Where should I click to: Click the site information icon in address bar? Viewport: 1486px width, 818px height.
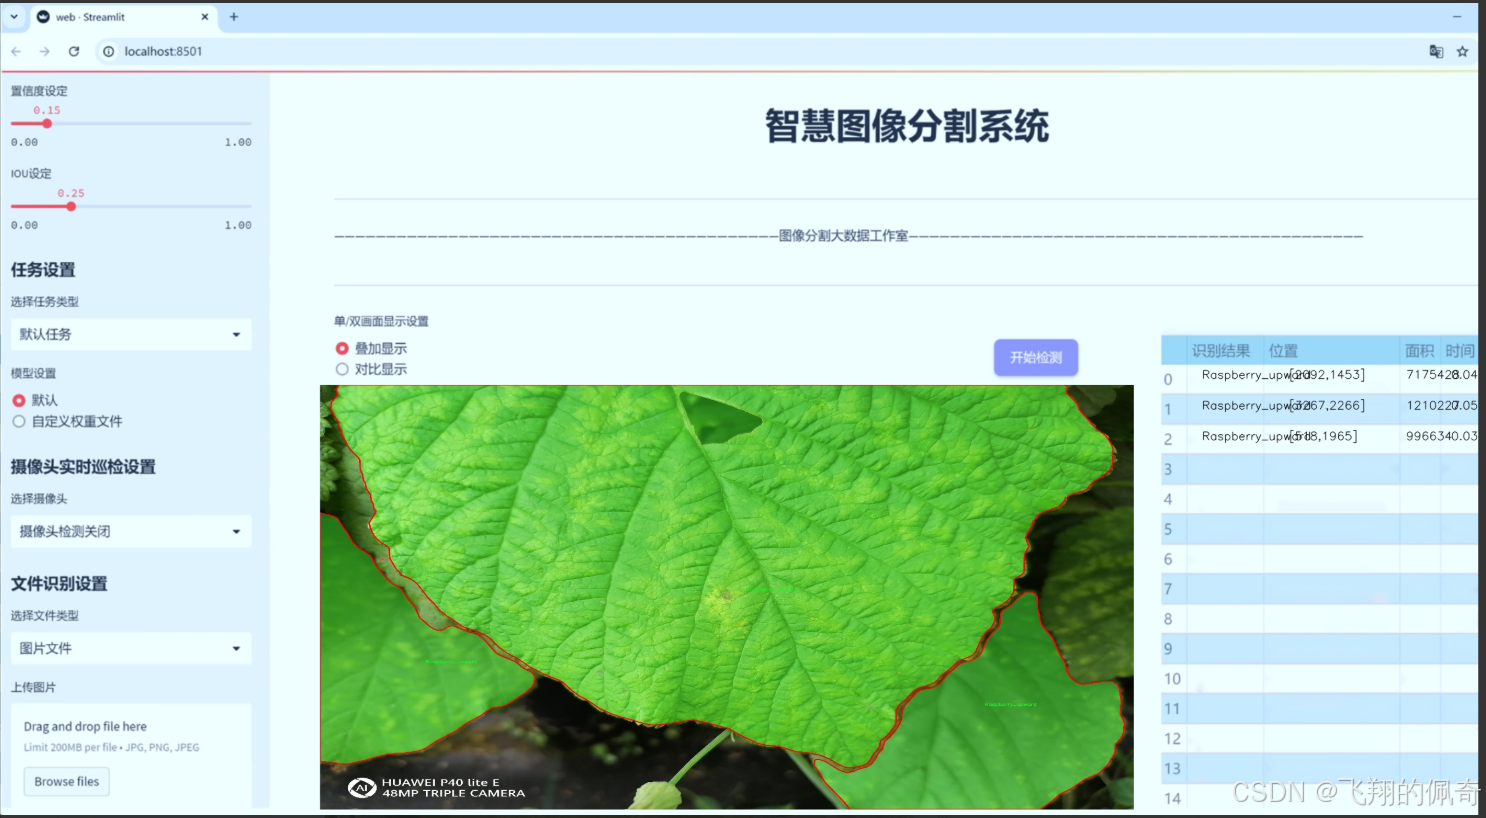[x=109, y=51]
